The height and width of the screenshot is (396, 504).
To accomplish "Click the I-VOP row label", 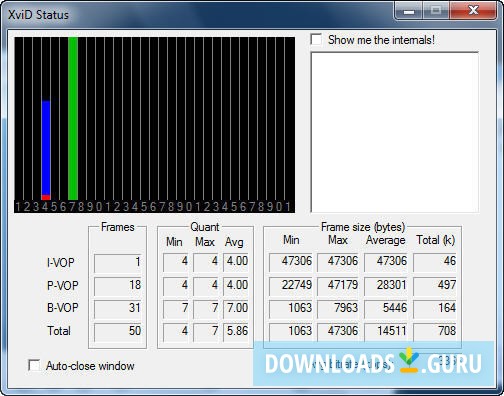I will click(x=60, y=263).
